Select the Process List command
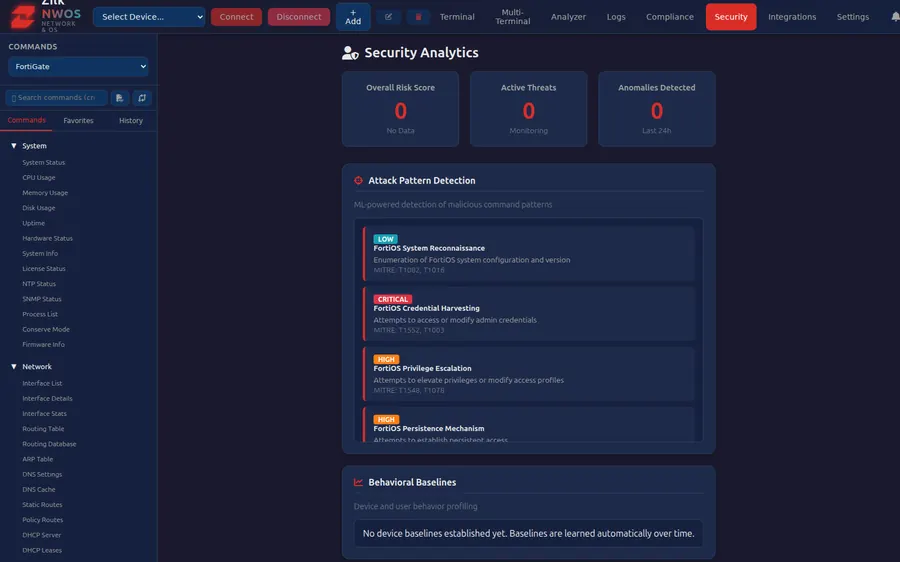The width and height of the screenshot is (900, 562). pos(40,315)
